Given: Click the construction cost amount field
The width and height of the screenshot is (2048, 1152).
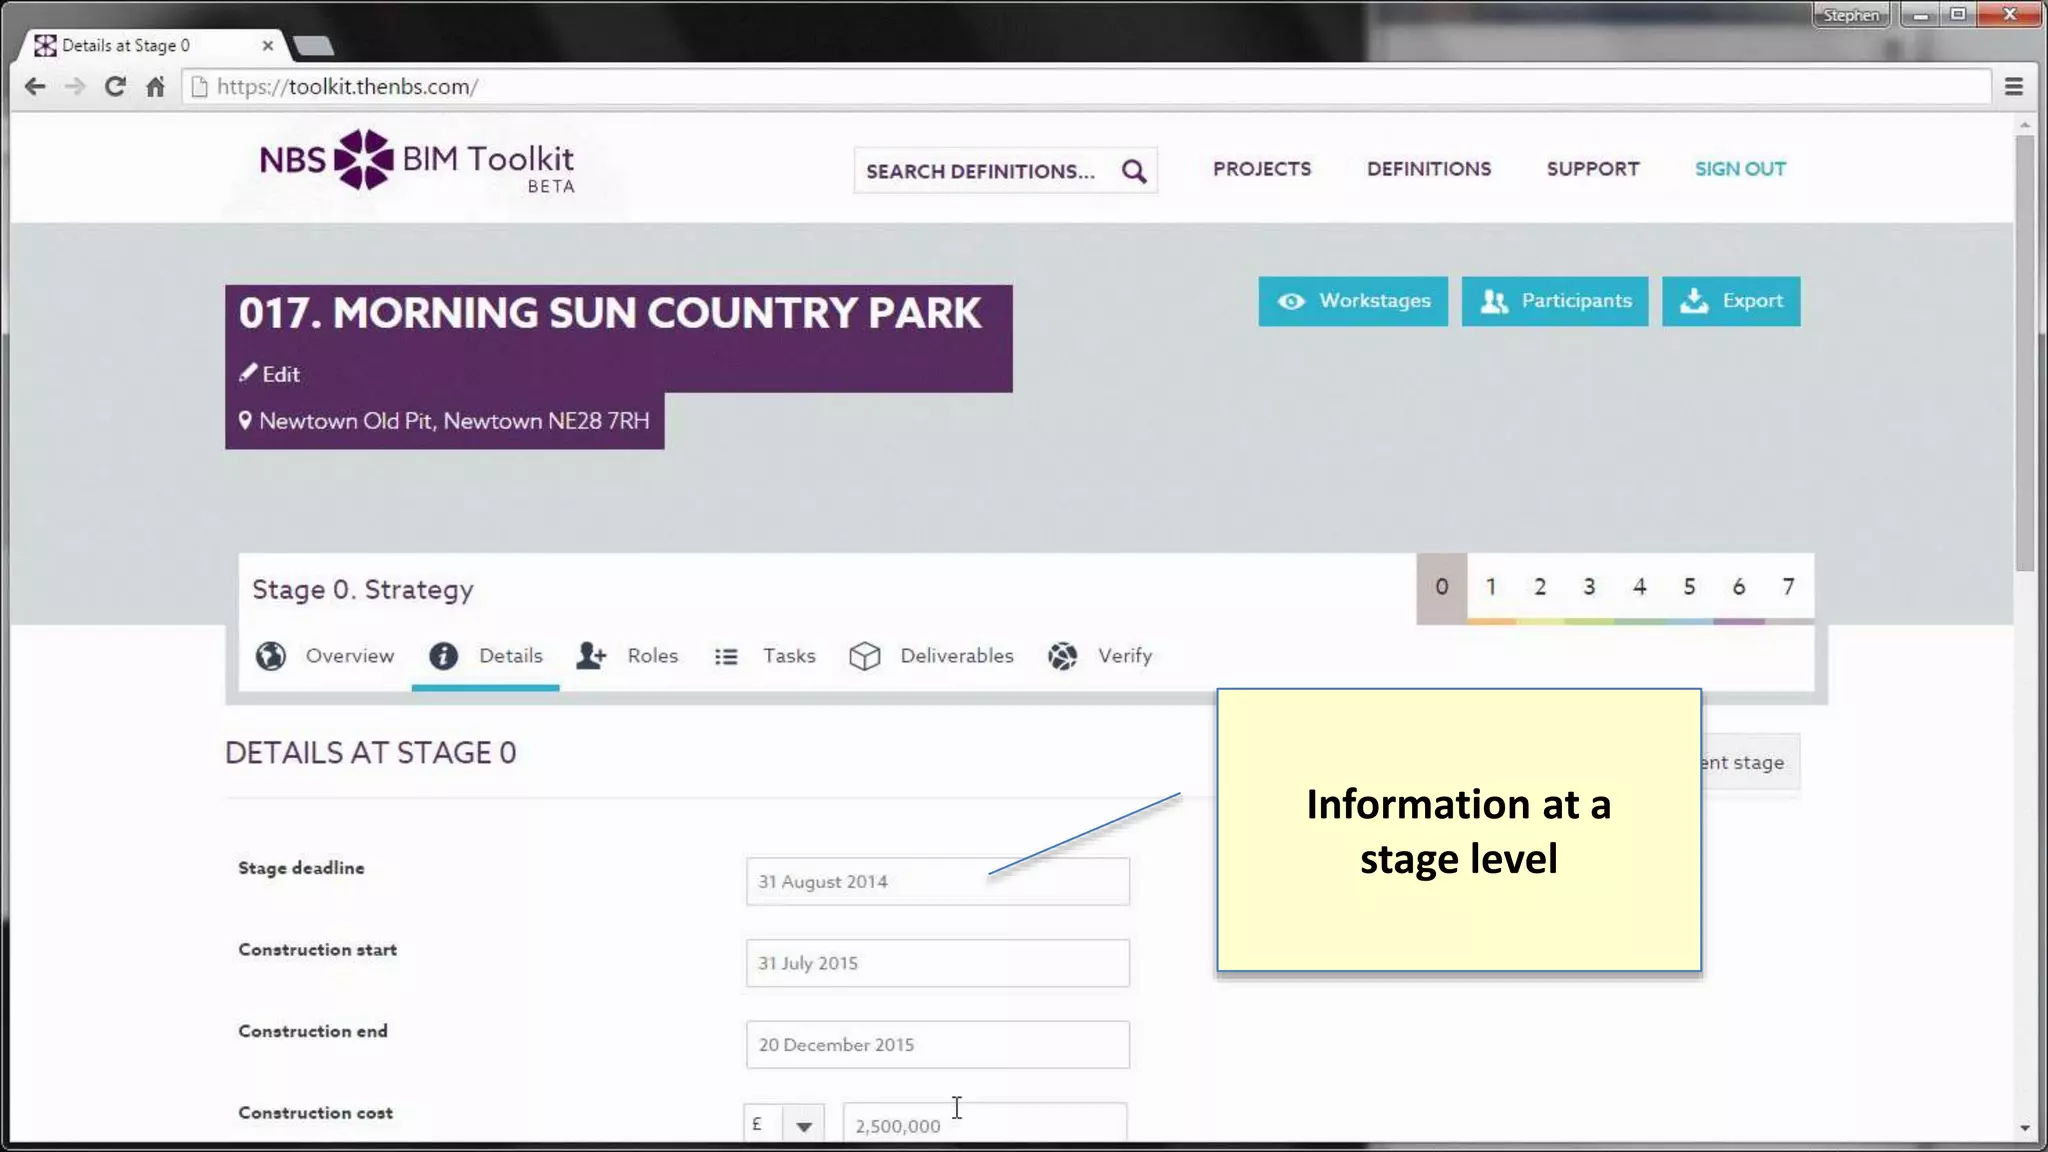Looking at the screenshot, I should [x=985, y=1124].
